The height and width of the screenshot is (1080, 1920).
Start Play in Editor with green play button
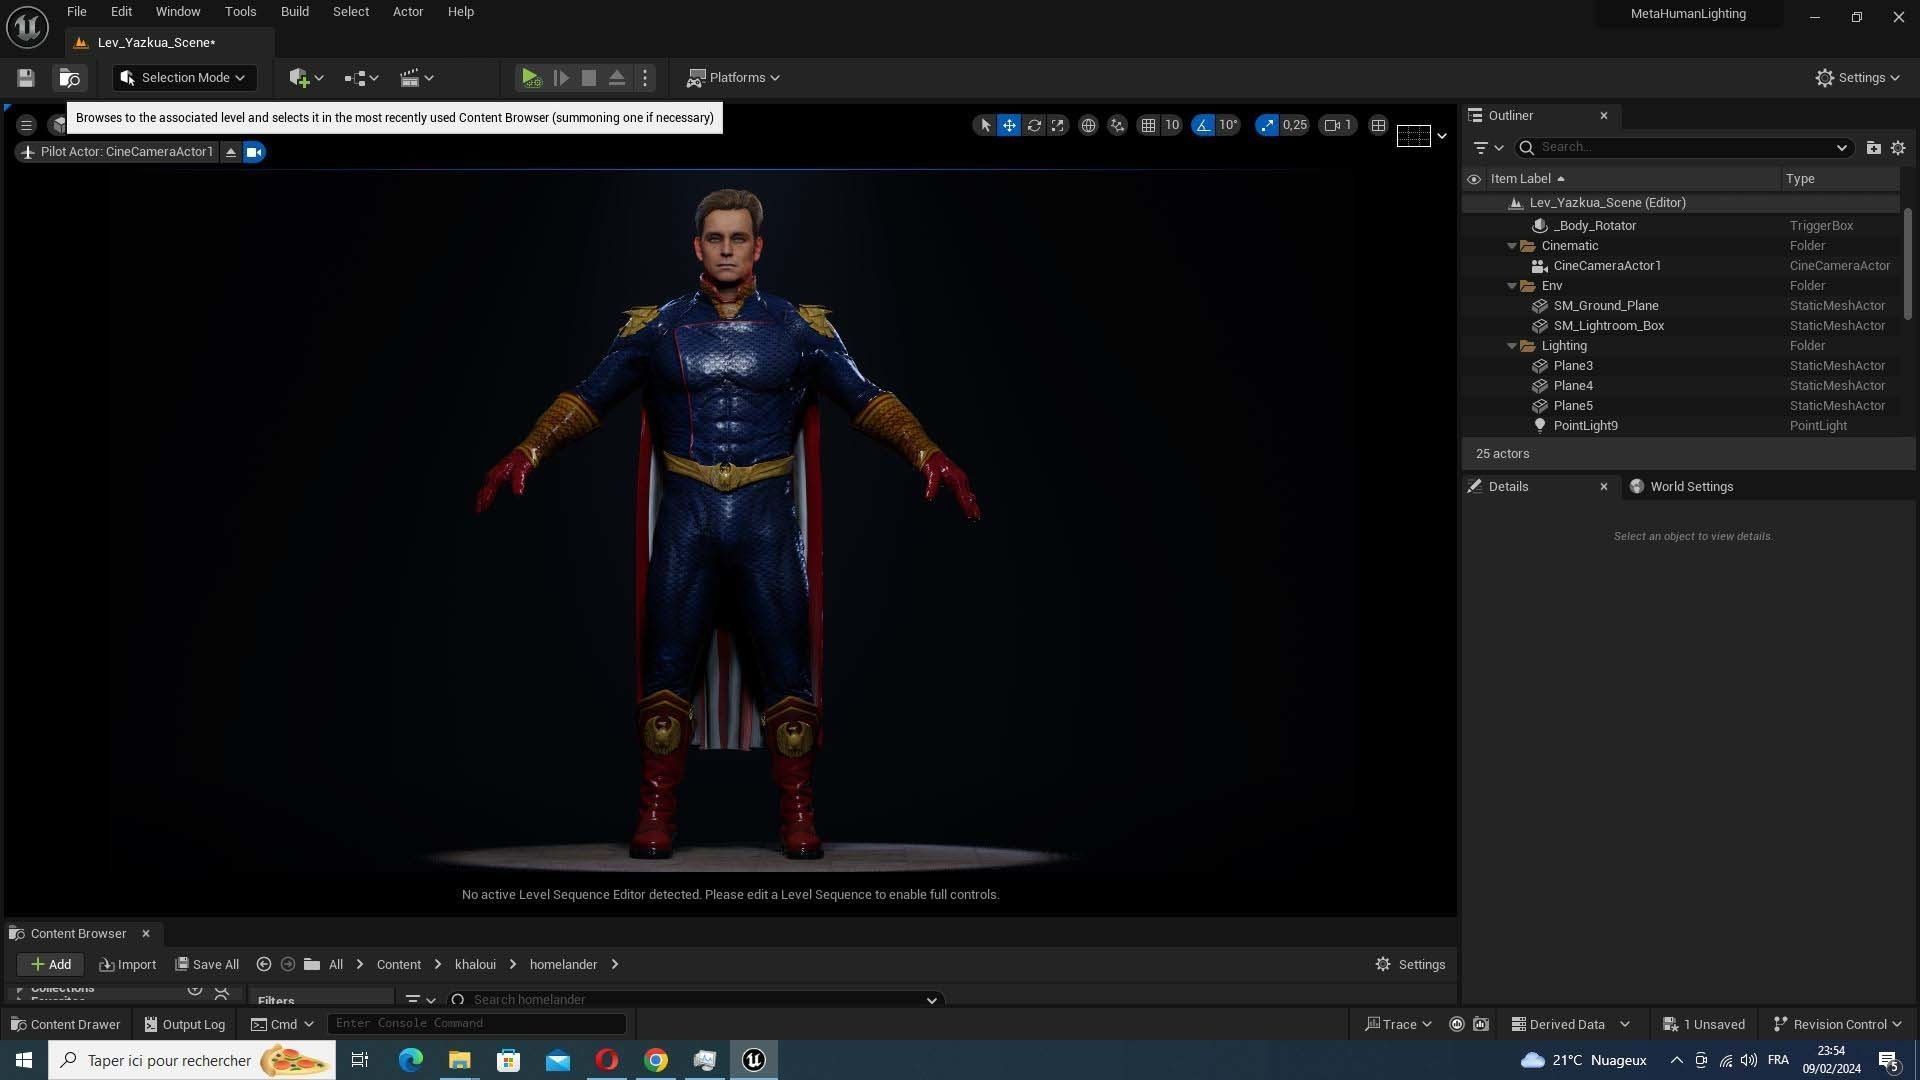tap(531, 78)
